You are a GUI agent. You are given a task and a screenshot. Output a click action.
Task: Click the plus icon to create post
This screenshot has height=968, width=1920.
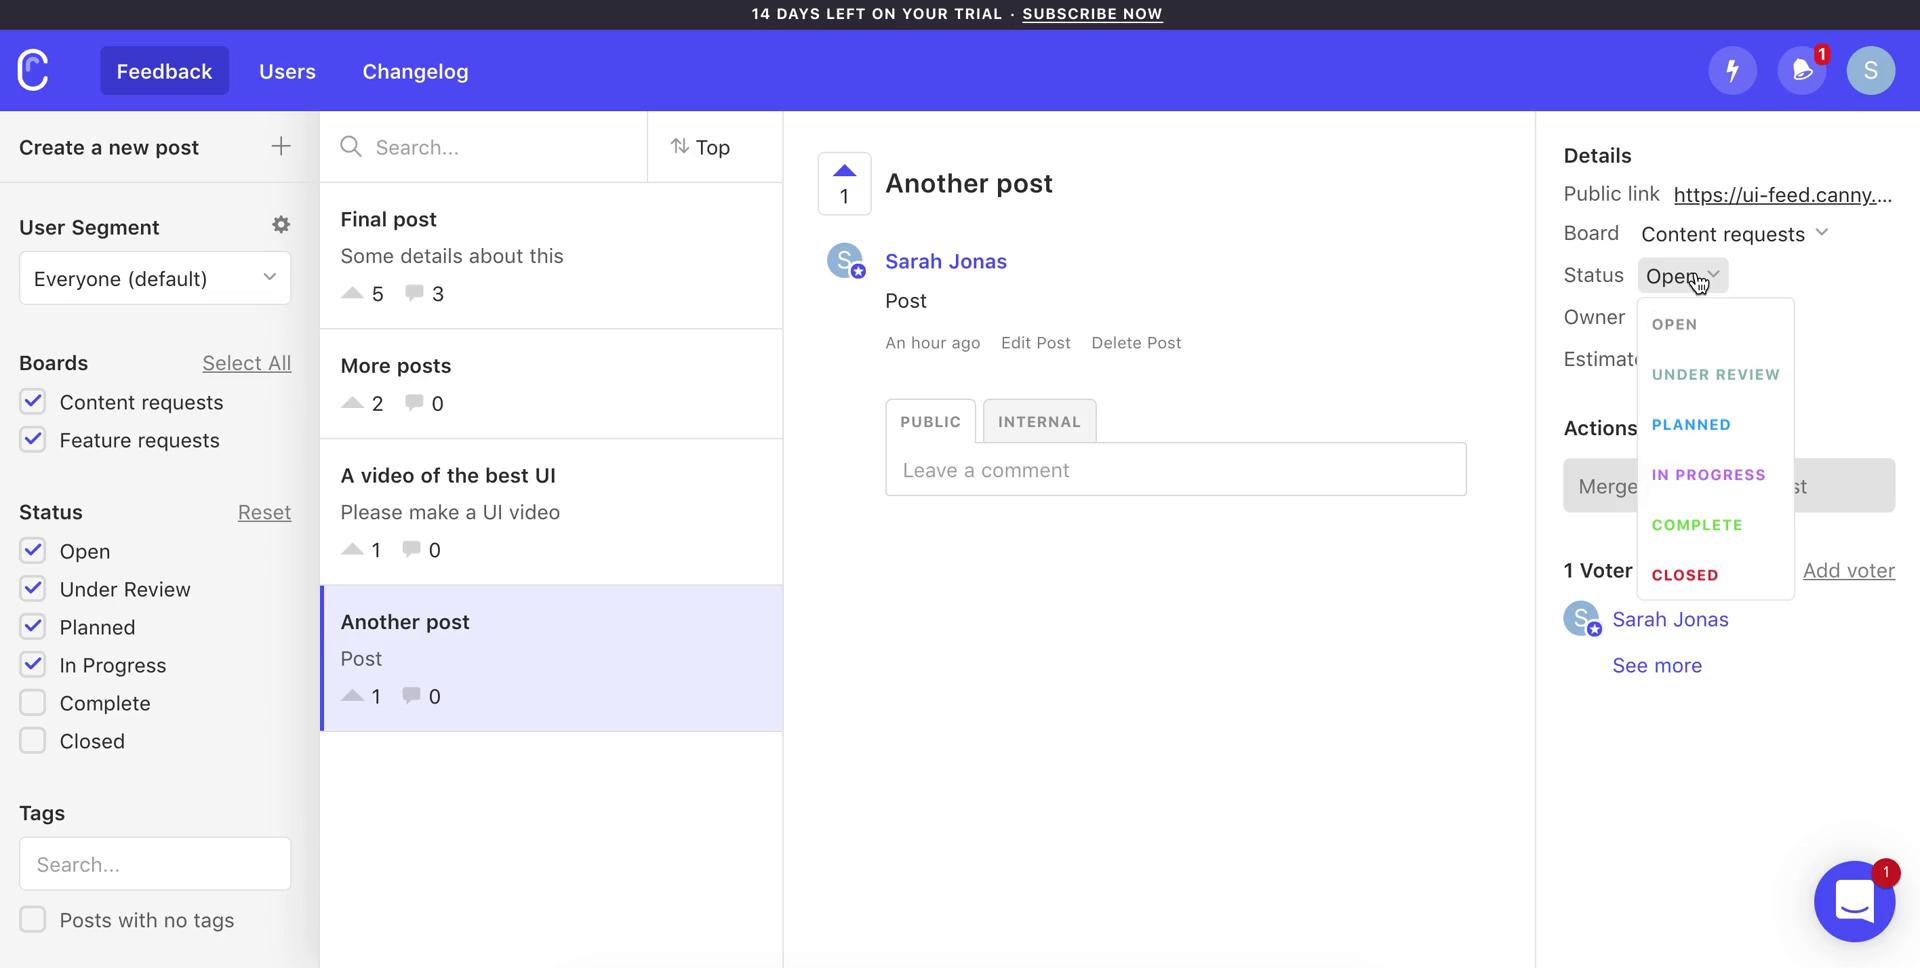(x=281, y=146)
